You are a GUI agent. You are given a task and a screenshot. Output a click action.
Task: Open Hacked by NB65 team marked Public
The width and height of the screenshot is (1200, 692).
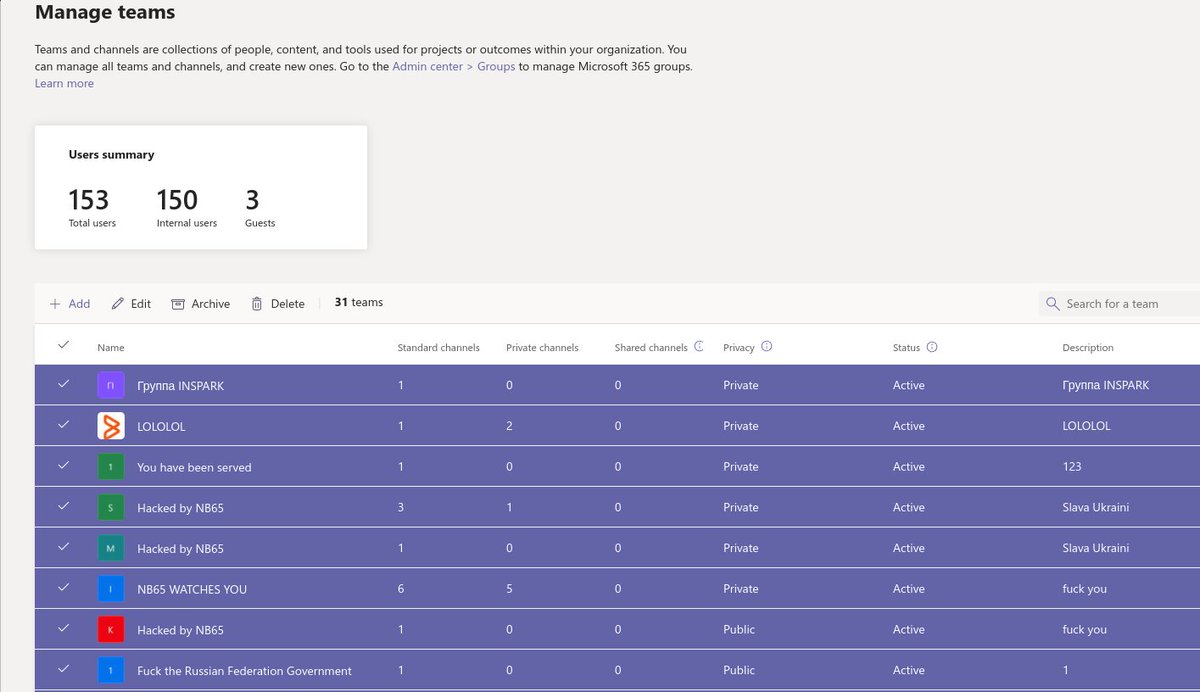pos(180,630)
